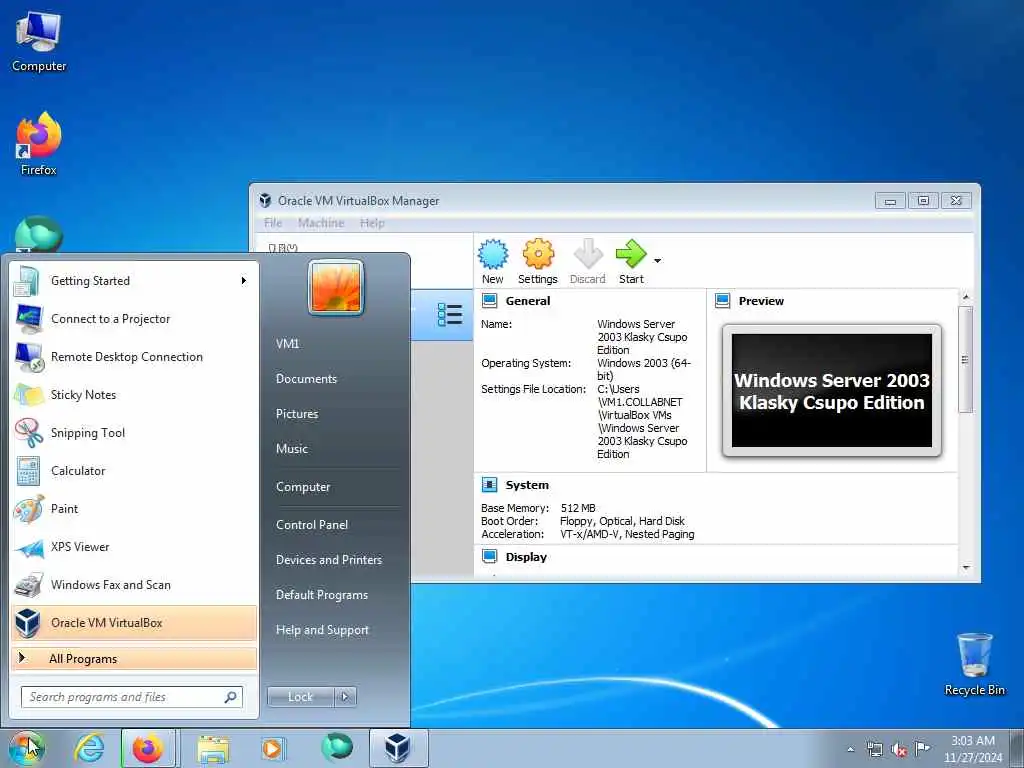This screenshot has width=1024, height=768.
Task: Click the Action Center flag icon
Action: tap(922, 749)
